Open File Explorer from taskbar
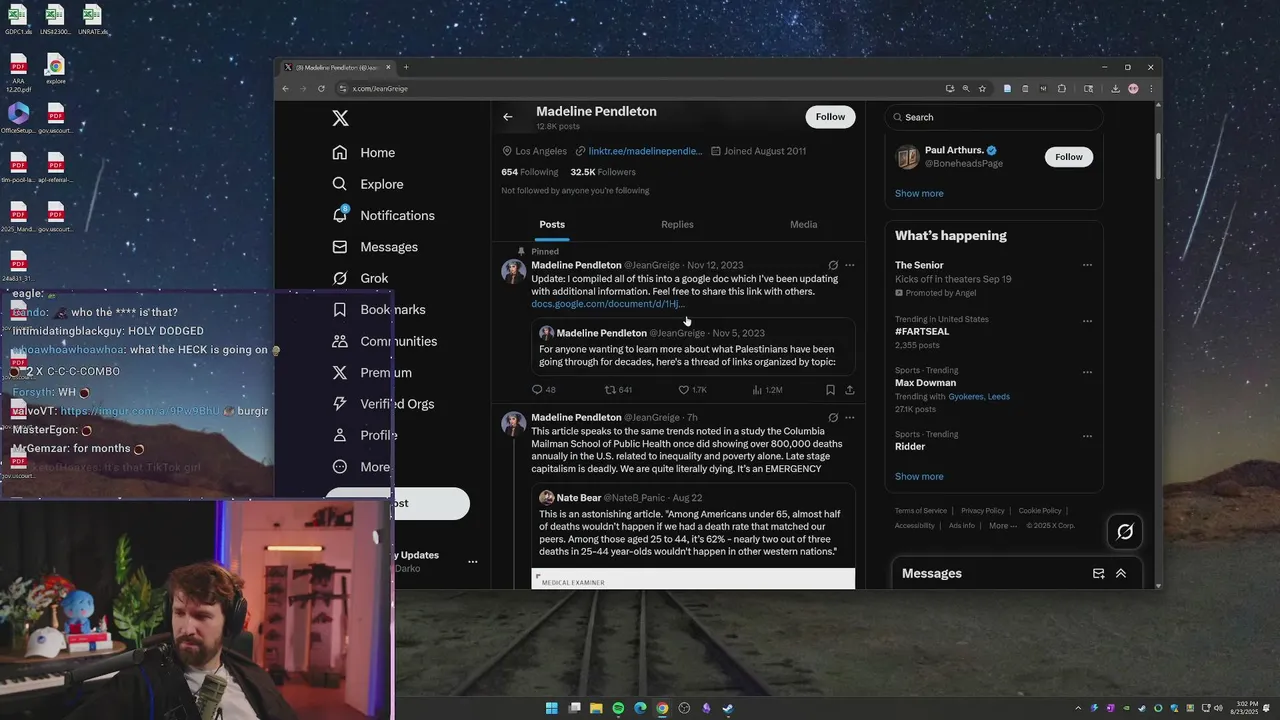The image size is (1280, 720). [596, 708]
